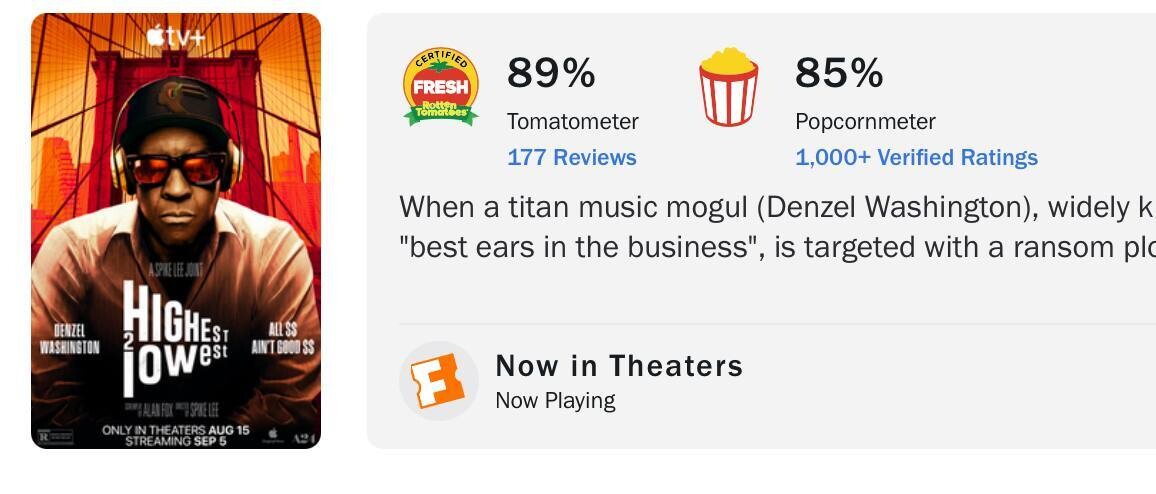
Task: Click Denzel Washington's sunglasses on the poster
Action: click(176, 168)
